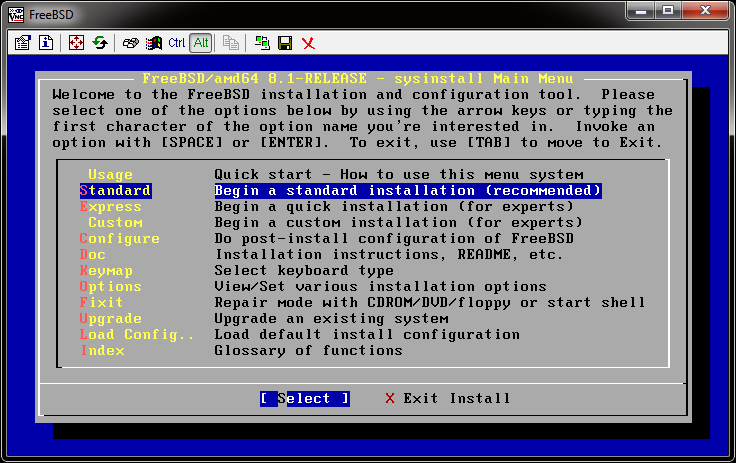Image resolution: width=736 pixels, height=463 pixels.
Task: Click 'View/Set various installation options' text
Action: click(x=381, y=286)
